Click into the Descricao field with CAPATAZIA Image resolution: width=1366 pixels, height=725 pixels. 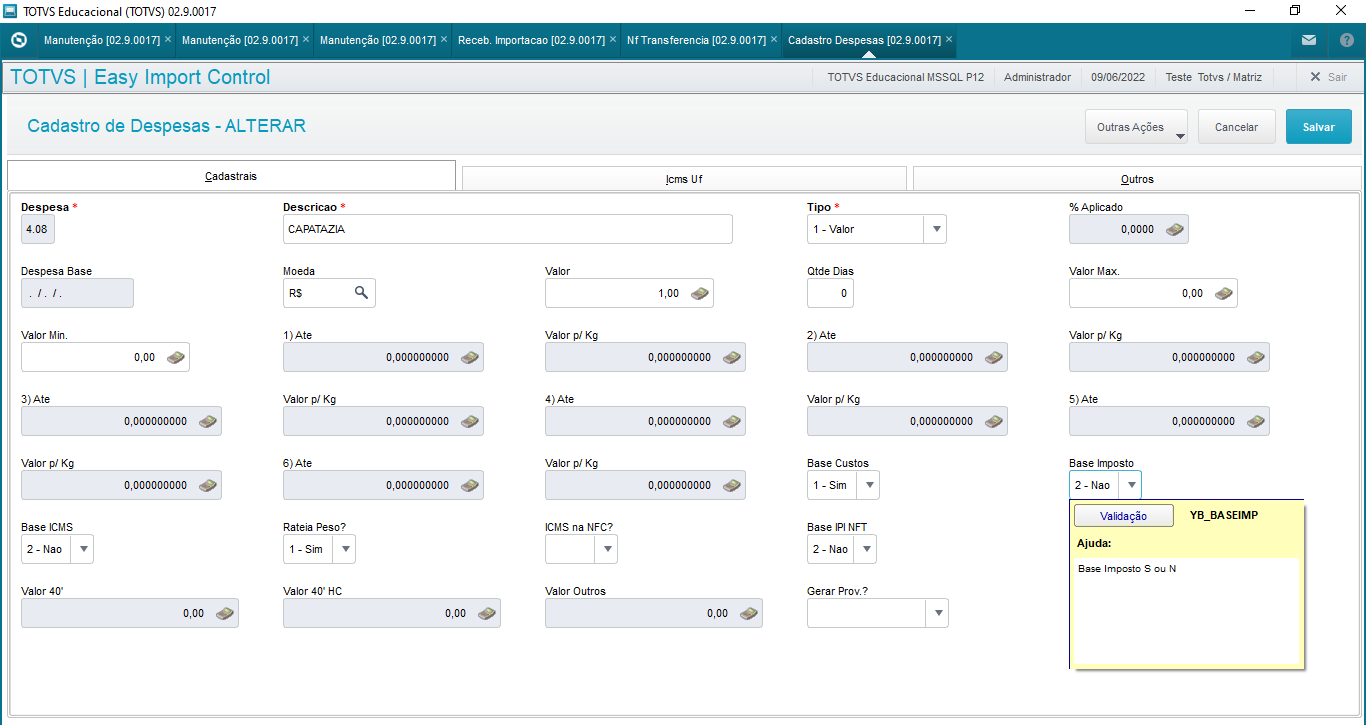(507, 229)
